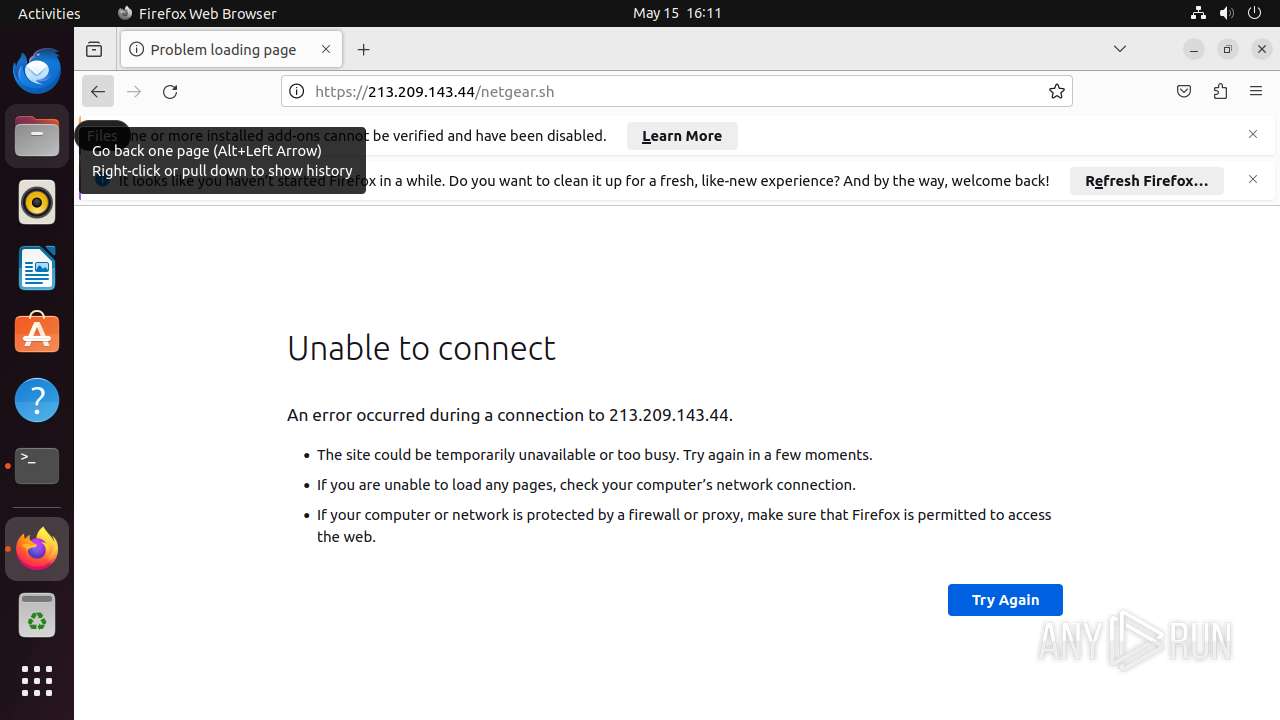This screenshot has height=720, width=1280.
Task: Open the system status menu power arrow
Action: pyautogui.click(x=1257, y=13)
